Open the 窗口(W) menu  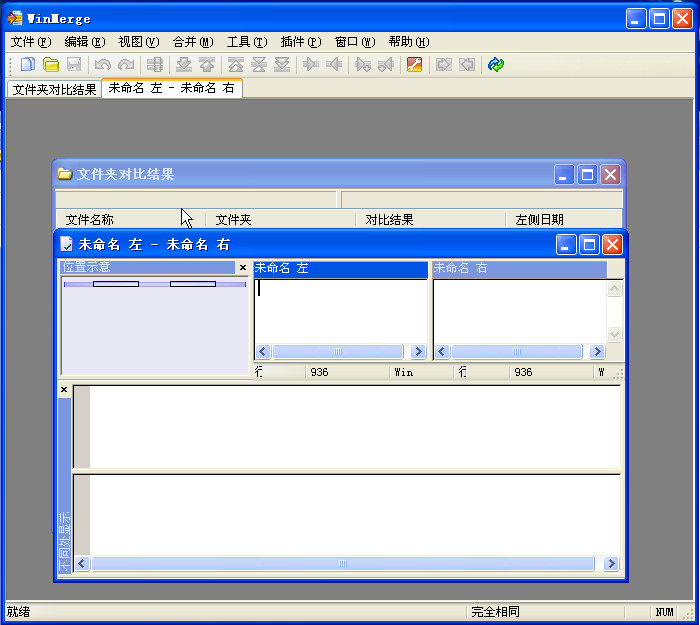pos(355,42)
